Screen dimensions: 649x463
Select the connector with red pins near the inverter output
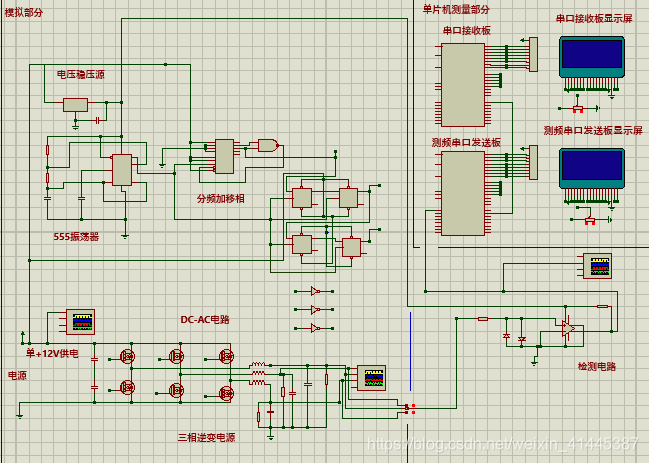coord(410,409)
